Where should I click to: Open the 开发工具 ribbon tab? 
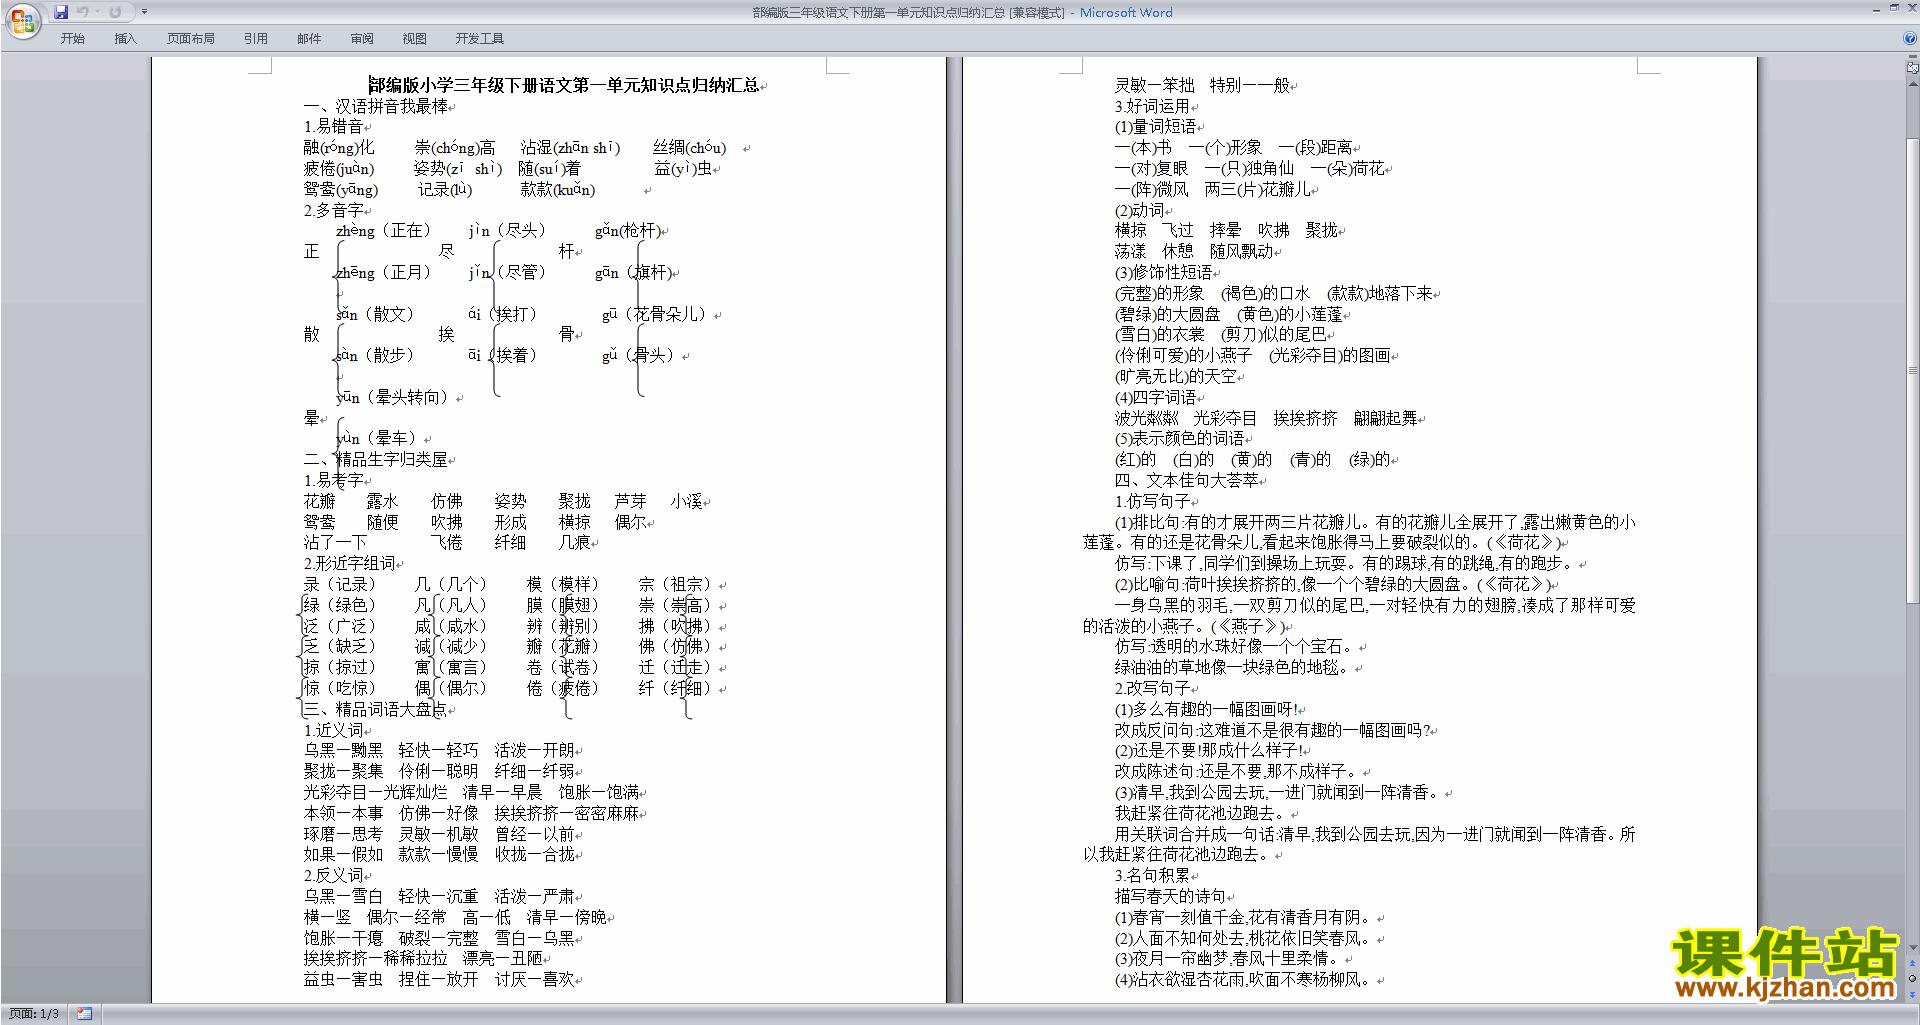click(x=479, y=39)
